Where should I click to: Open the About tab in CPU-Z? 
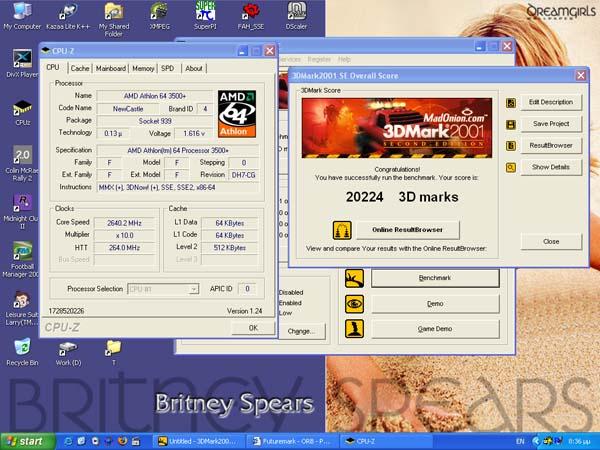point(194,68)
